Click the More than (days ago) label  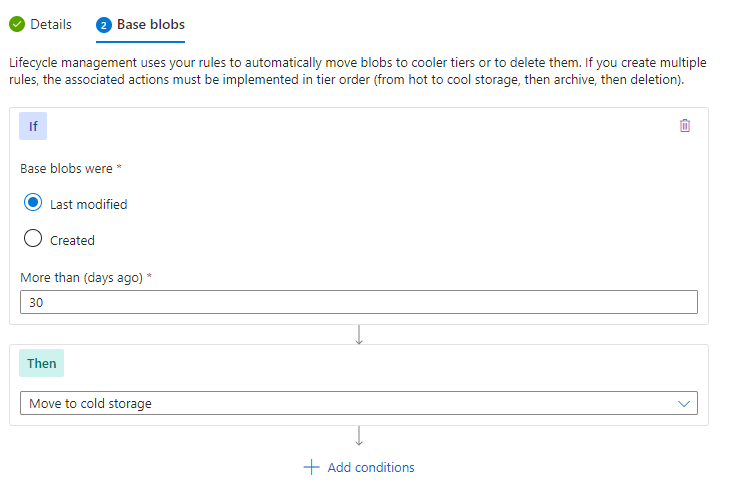(x=81, y=278)
